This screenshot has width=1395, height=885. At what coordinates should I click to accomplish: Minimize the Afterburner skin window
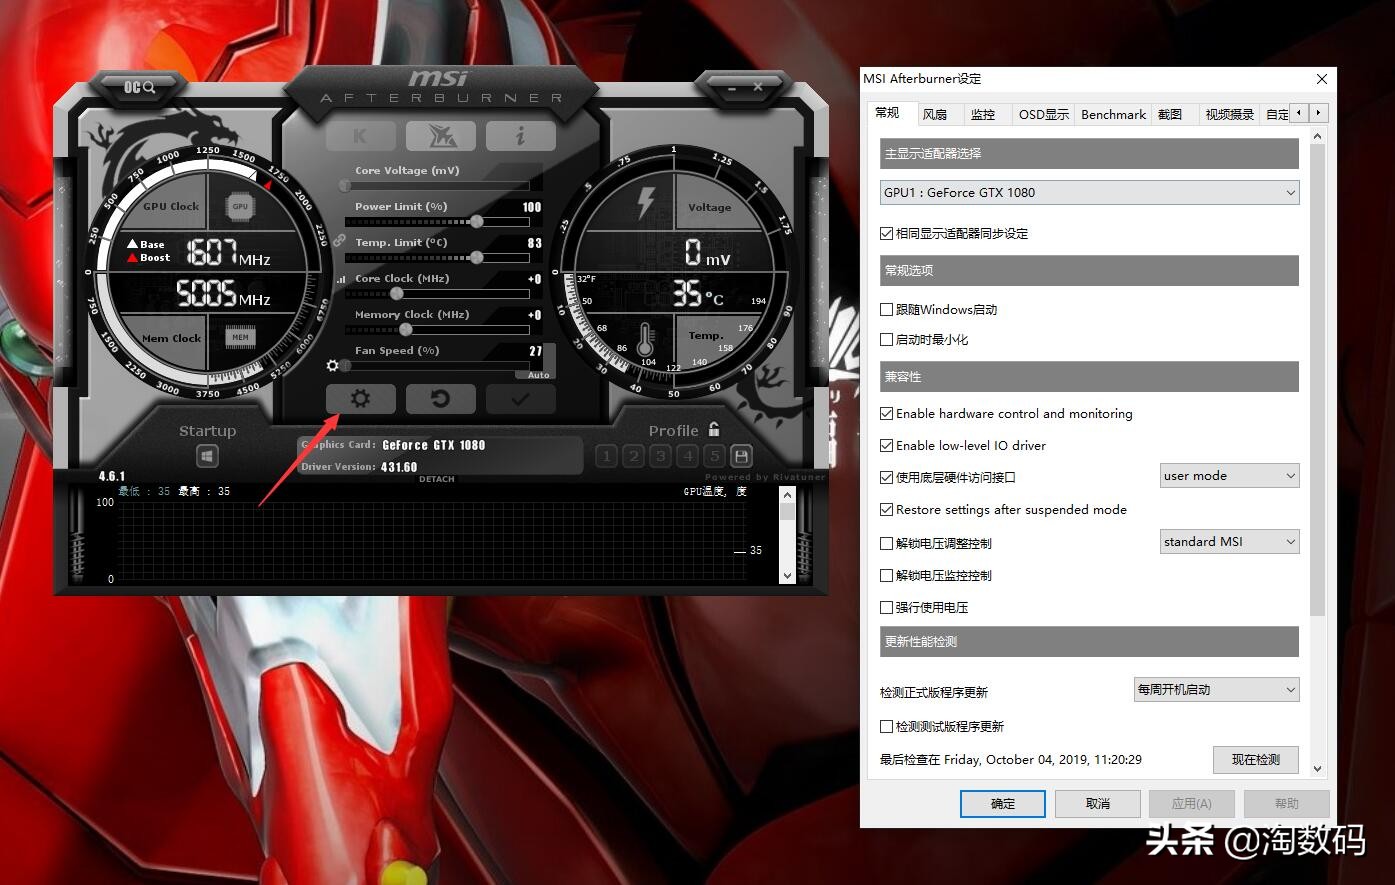(733, 88)
